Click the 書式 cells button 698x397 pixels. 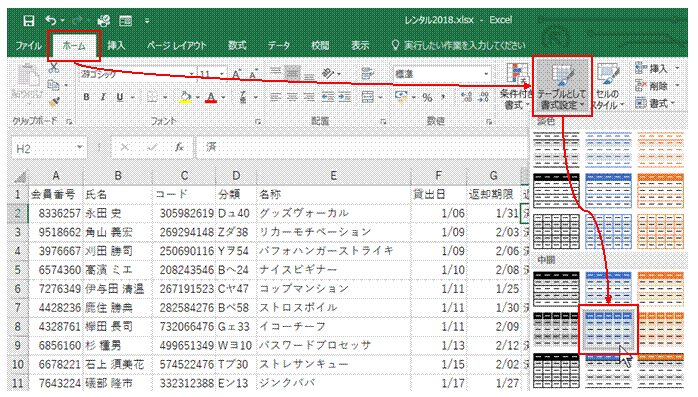pos(655,103)
